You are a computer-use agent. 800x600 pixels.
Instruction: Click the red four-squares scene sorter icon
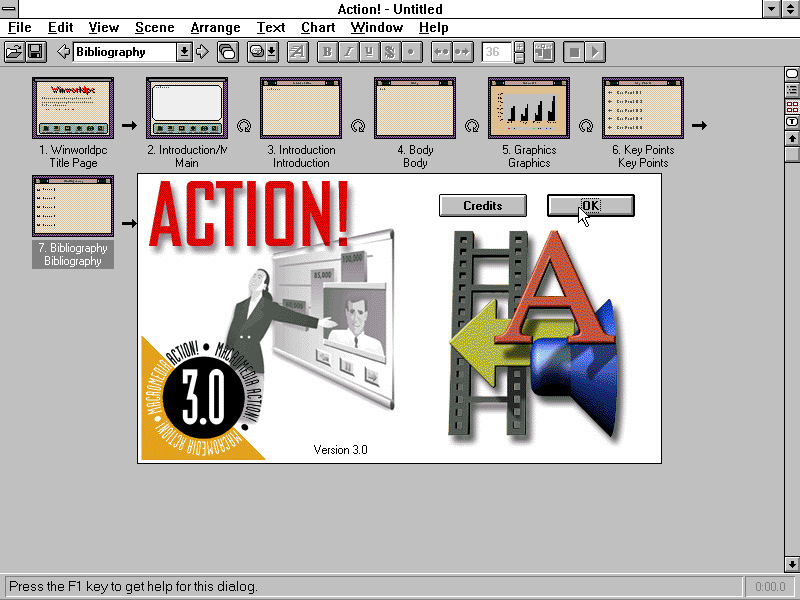792,107
